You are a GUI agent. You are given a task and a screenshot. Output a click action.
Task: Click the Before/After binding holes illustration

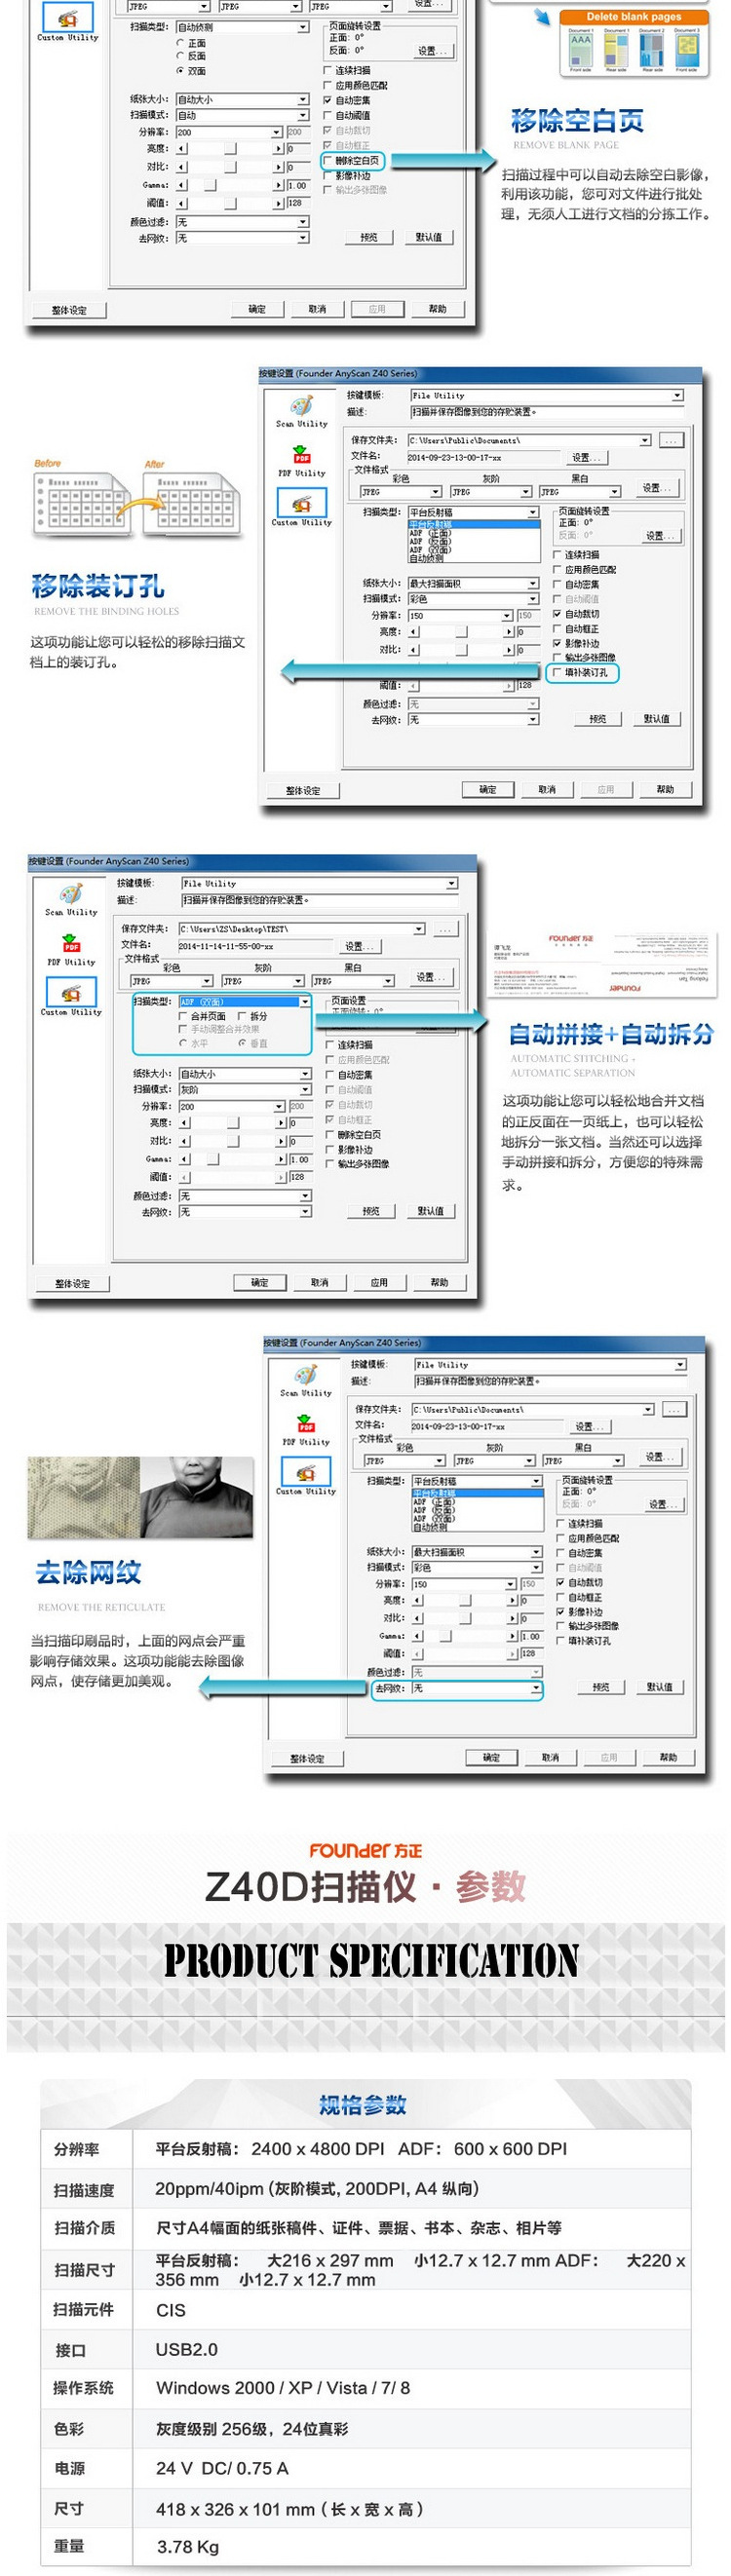coord(137,500)
